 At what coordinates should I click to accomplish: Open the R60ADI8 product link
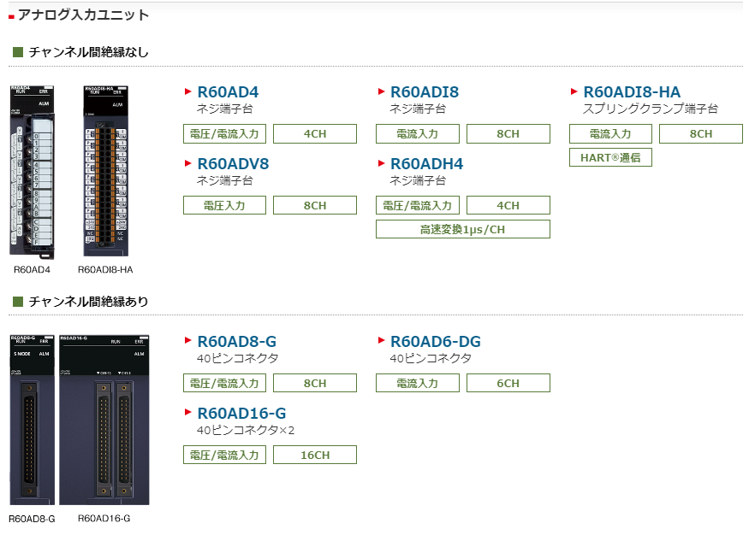(x=424, y=92)
